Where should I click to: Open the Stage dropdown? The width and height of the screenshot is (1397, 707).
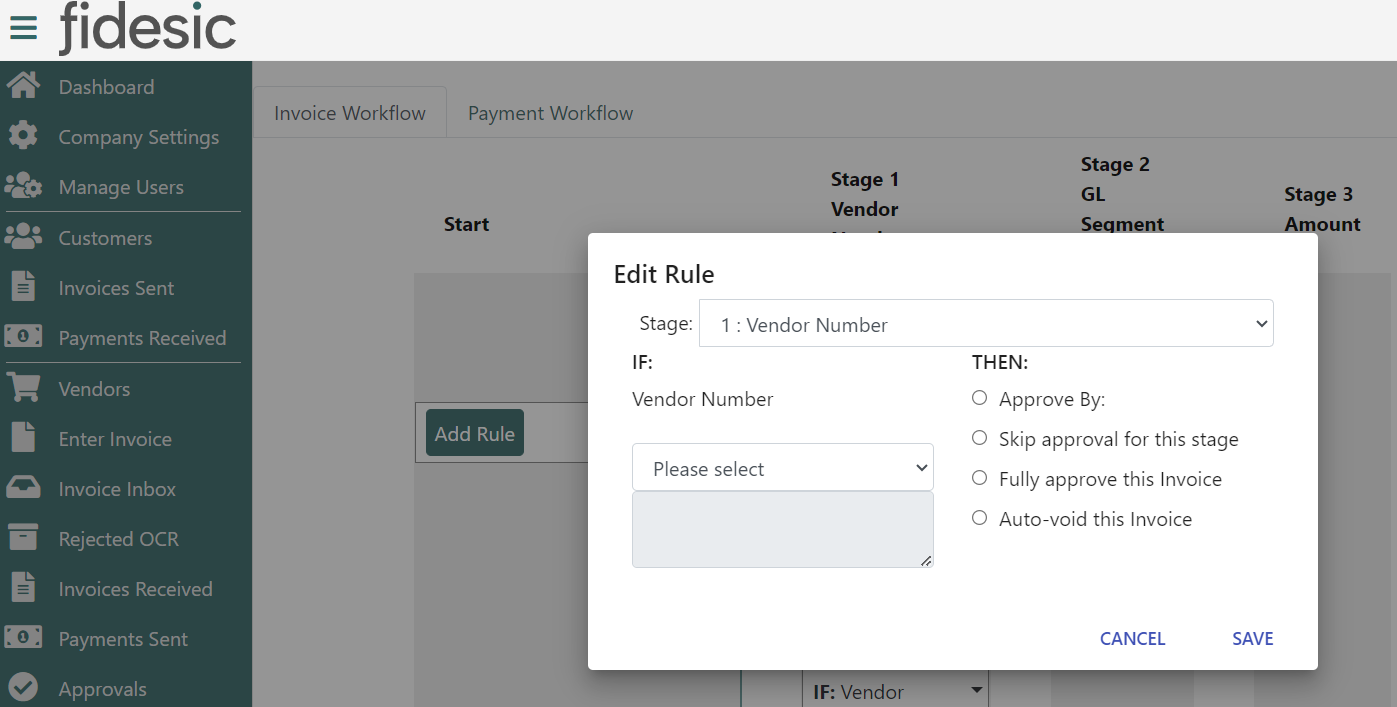985,324
